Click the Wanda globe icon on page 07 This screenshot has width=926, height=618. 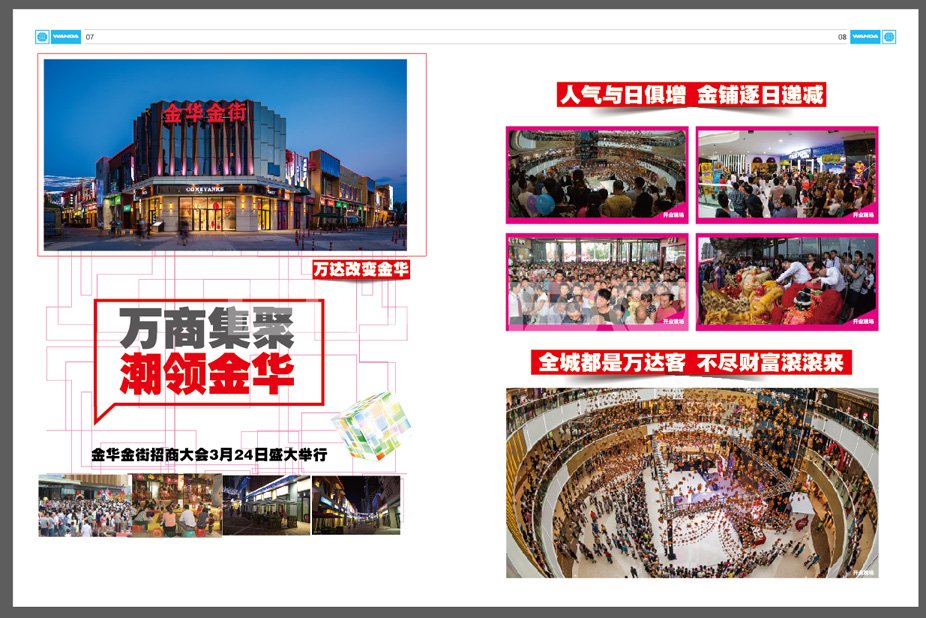point(42,36)
